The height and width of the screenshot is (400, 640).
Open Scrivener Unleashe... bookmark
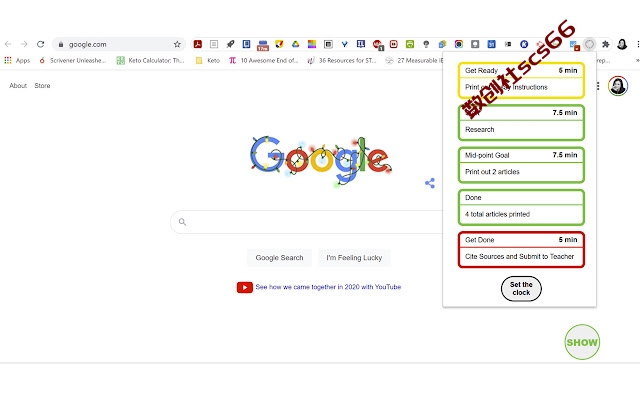pyautogui.click(x=72, y=60)
